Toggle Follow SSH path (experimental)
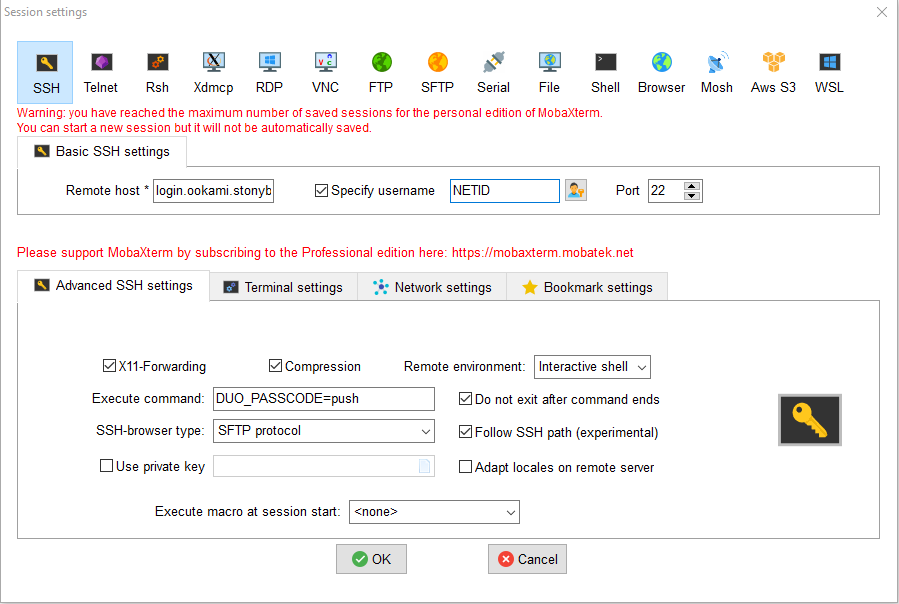 [465, 431]
